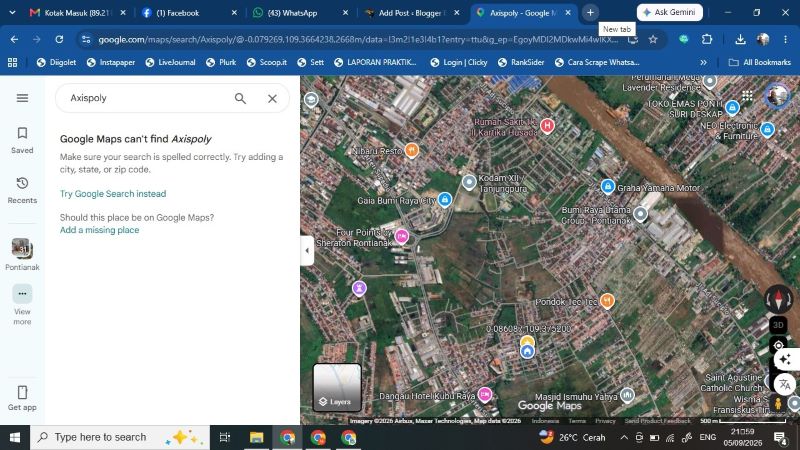Open the All Bookmarks folder
The width and height of the screenshot is (800, 450).
[760, 62]
